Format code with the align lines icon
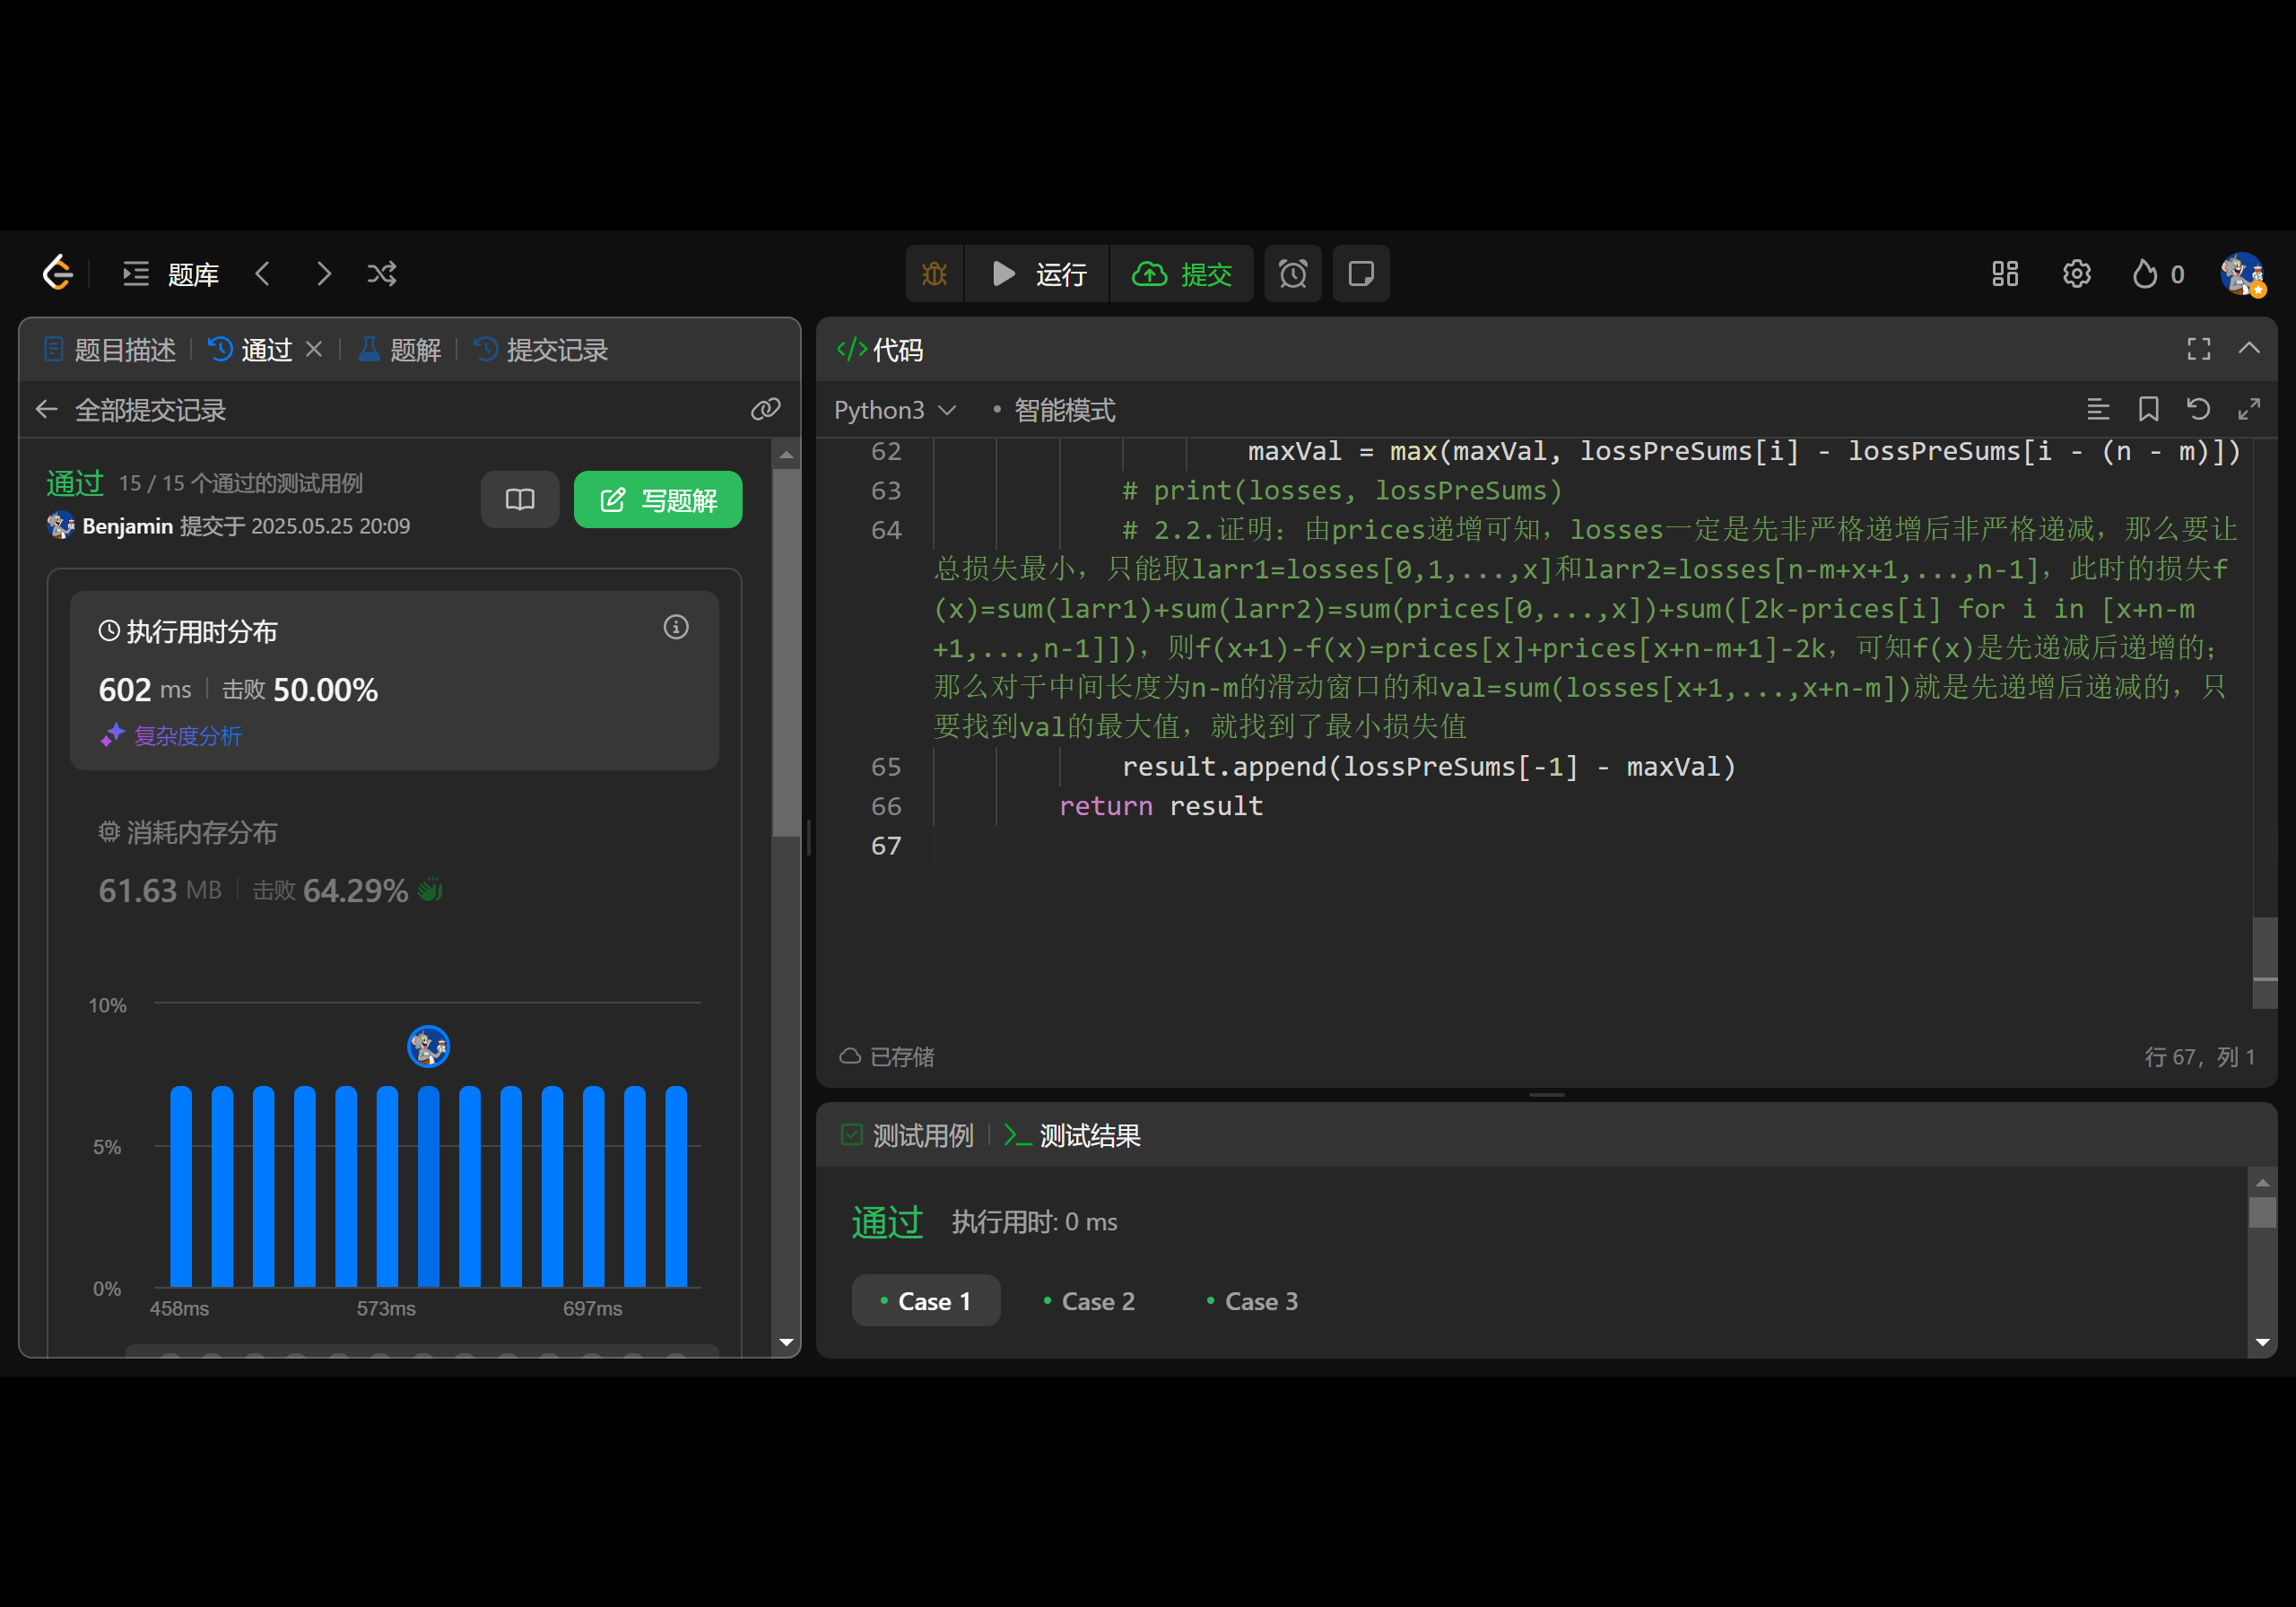 point(2098,409)
